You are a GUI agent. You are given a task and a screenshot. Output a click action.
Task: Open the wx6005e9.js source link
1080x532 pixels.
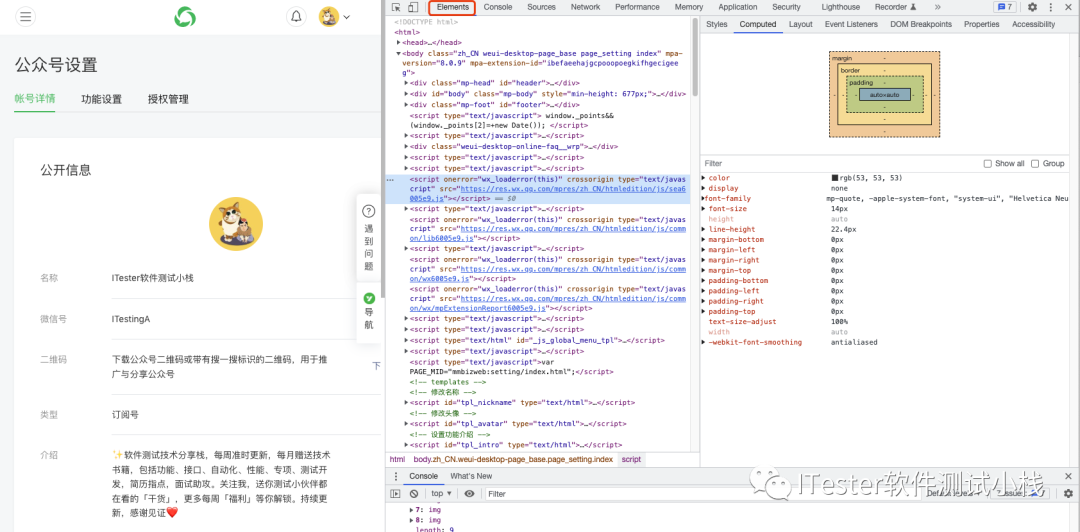click(x=548, y=274)
